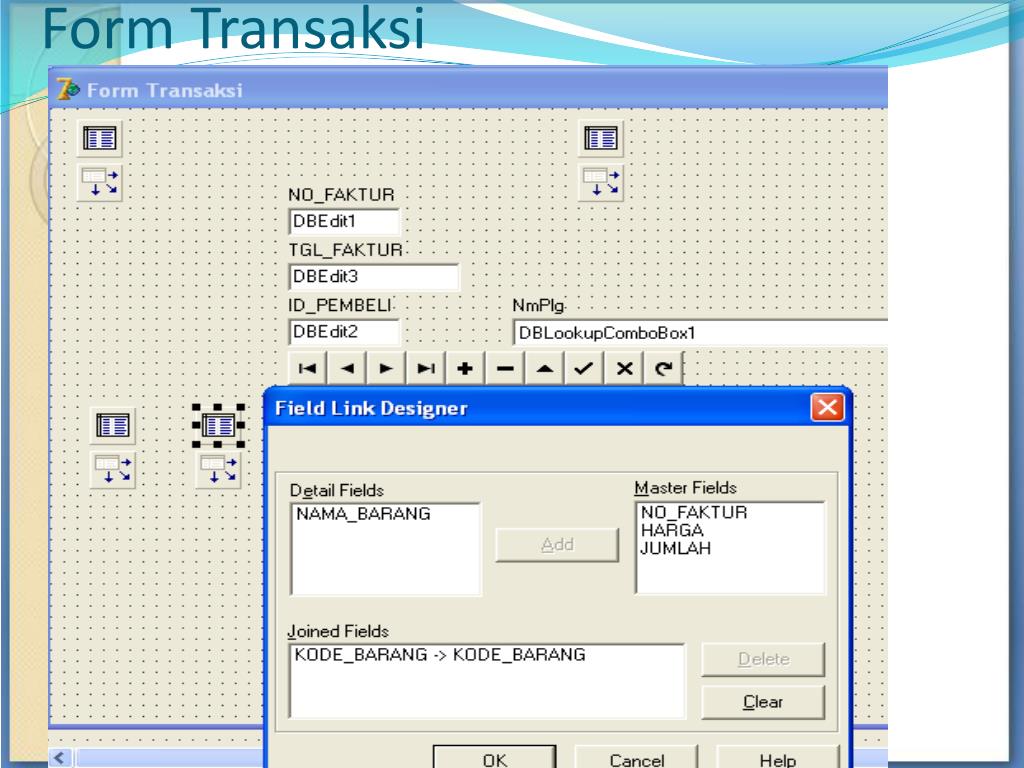Image resolution: width=1024 pixels, height=768 pixels.
Task: Select KODE_BARANG -> KODE_BARANG joined field
Action: pyautogui.click(x=440, y=655)
